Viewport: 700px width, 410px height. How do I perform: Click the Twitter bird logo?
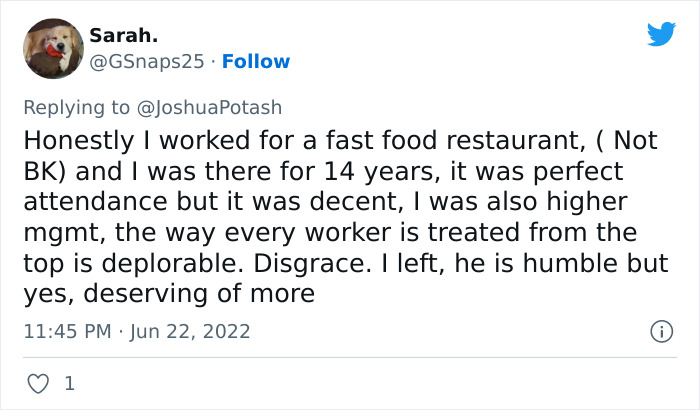tap(661, 35)
